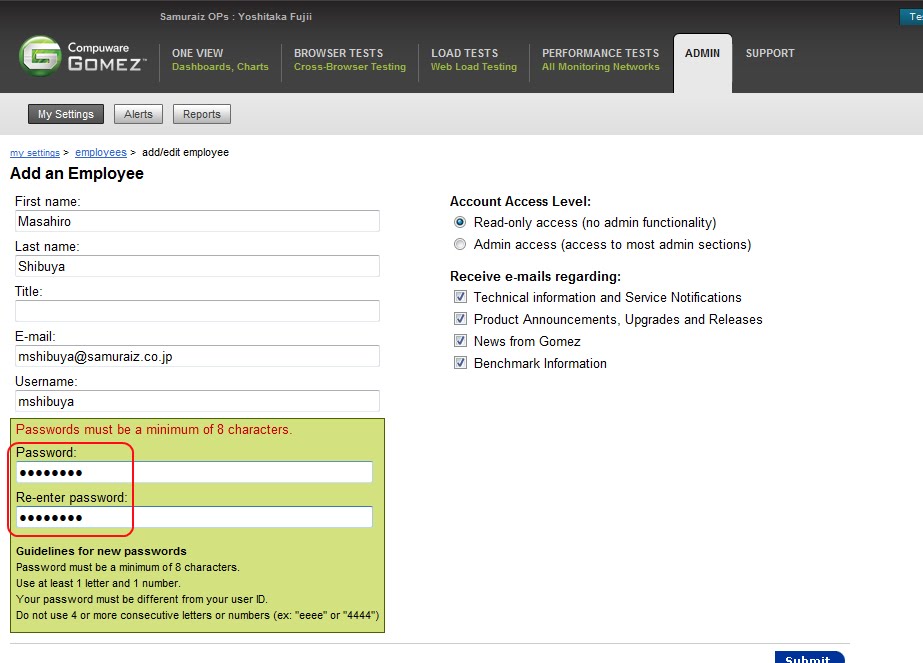The height and width of the screenshot is (663, 923).
Task: Click the Submit button
Action: (809, 658)
